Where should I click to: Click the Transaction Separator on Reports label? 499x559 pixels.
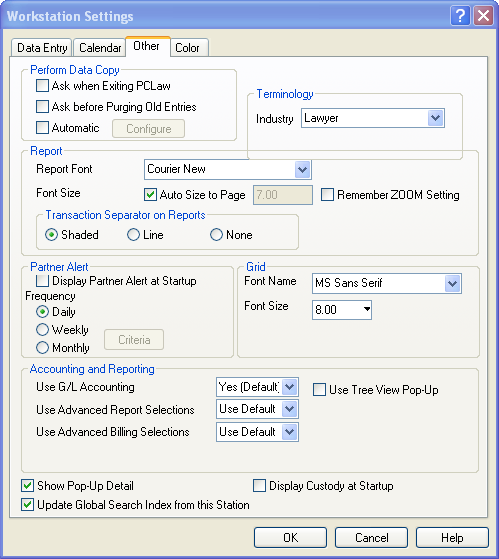[125, 215]
